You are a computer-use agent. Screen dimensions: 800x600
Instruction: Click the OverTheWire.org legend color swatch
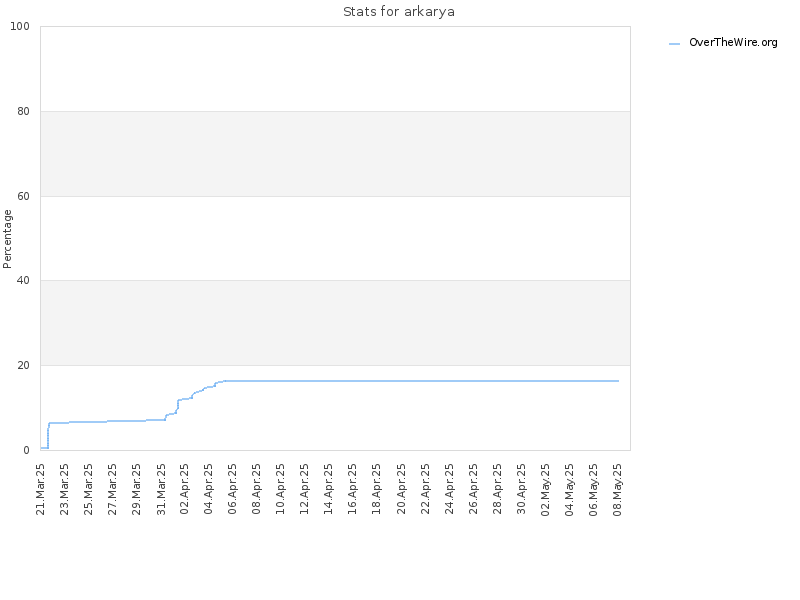[674, 44]
